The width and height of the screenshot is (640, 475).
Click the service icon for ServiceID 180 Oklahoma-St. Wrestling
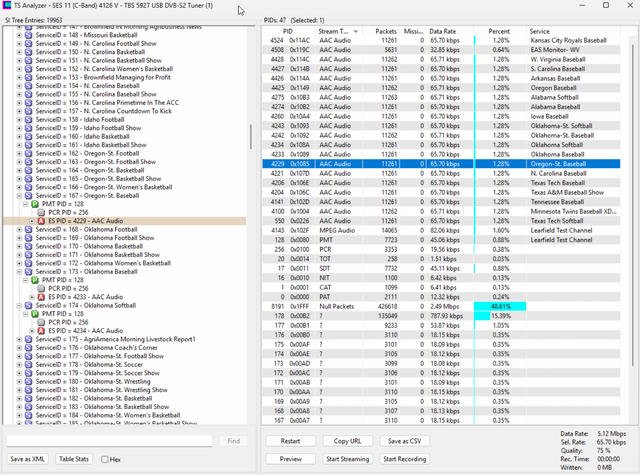[29, 382]
